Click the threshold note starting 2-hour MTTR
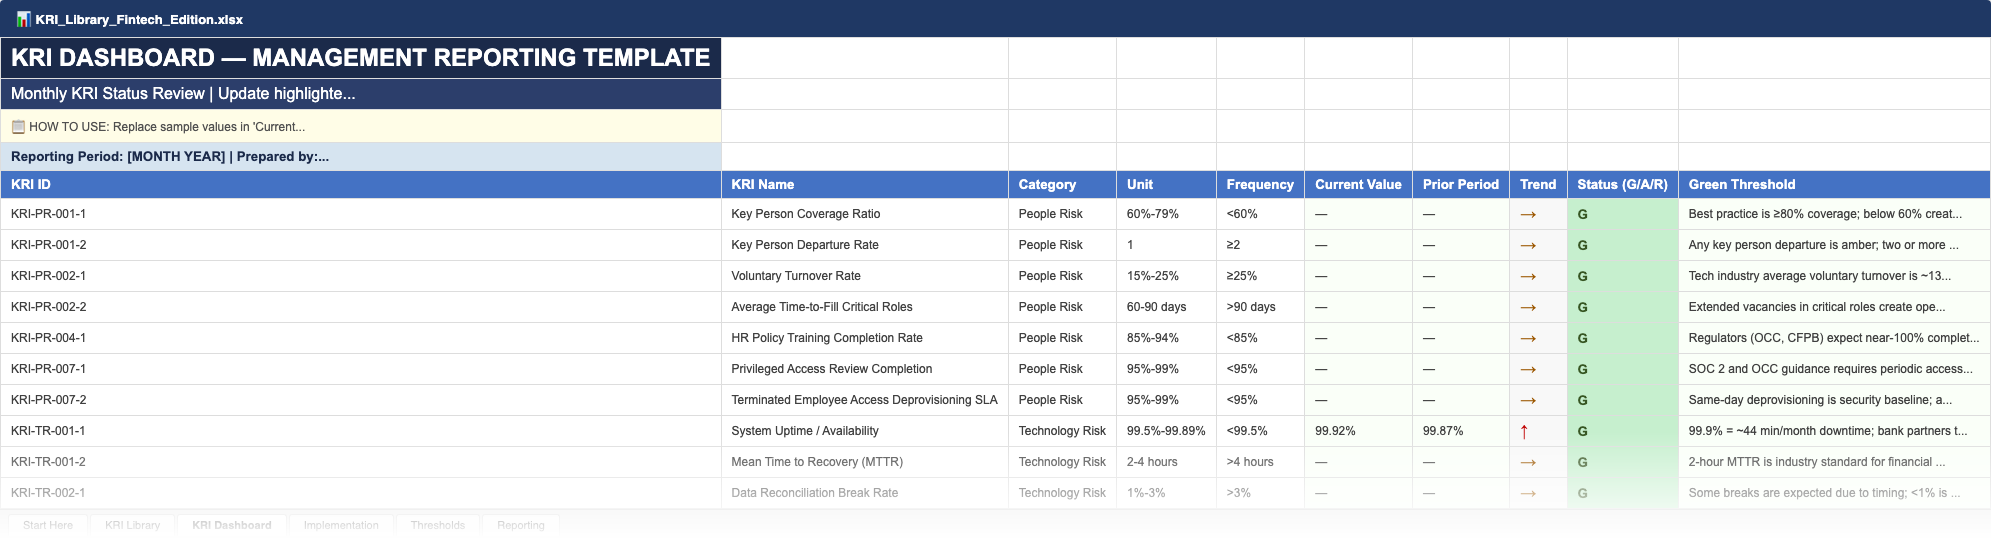This screenshot has height=540, width=1991. pyautogui.click(x=1834, y=462)
